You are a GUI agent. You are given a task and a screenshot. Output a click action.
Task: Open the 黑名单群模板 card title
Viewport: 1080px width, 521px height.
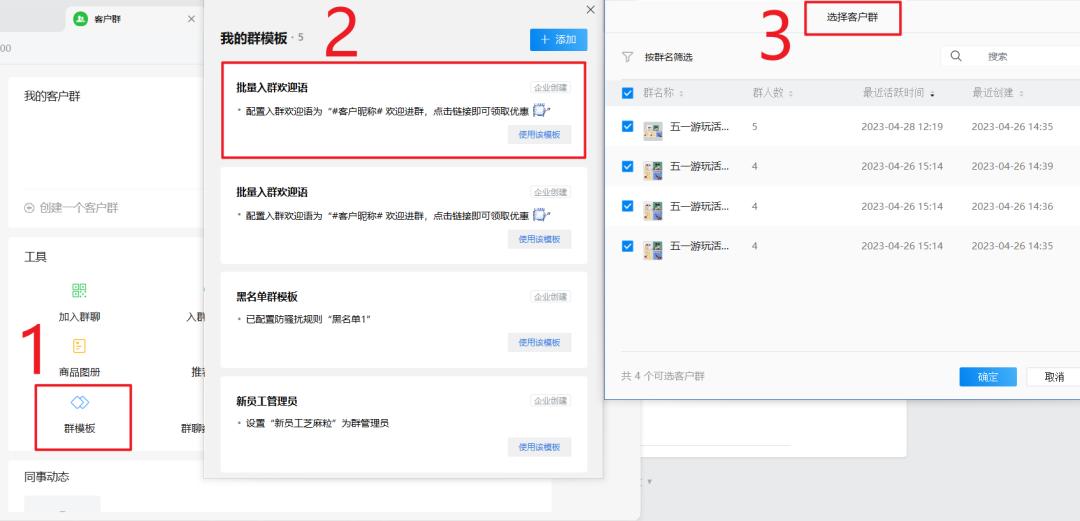[x=267, y=297]
